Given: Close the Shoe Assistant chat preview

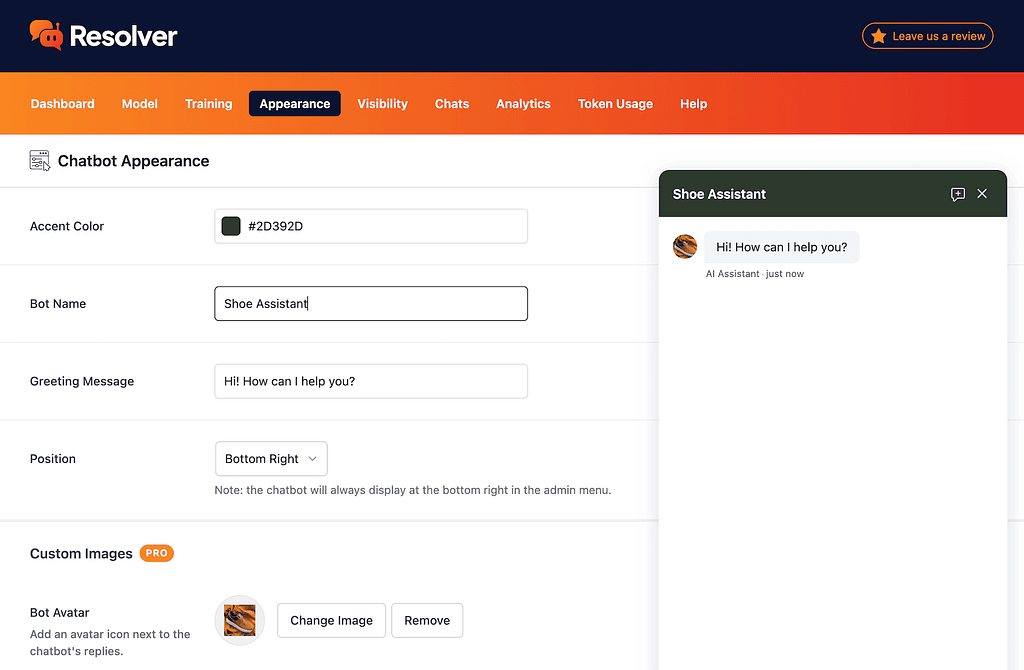Looking at the screenshot, I should pos(982,193).
